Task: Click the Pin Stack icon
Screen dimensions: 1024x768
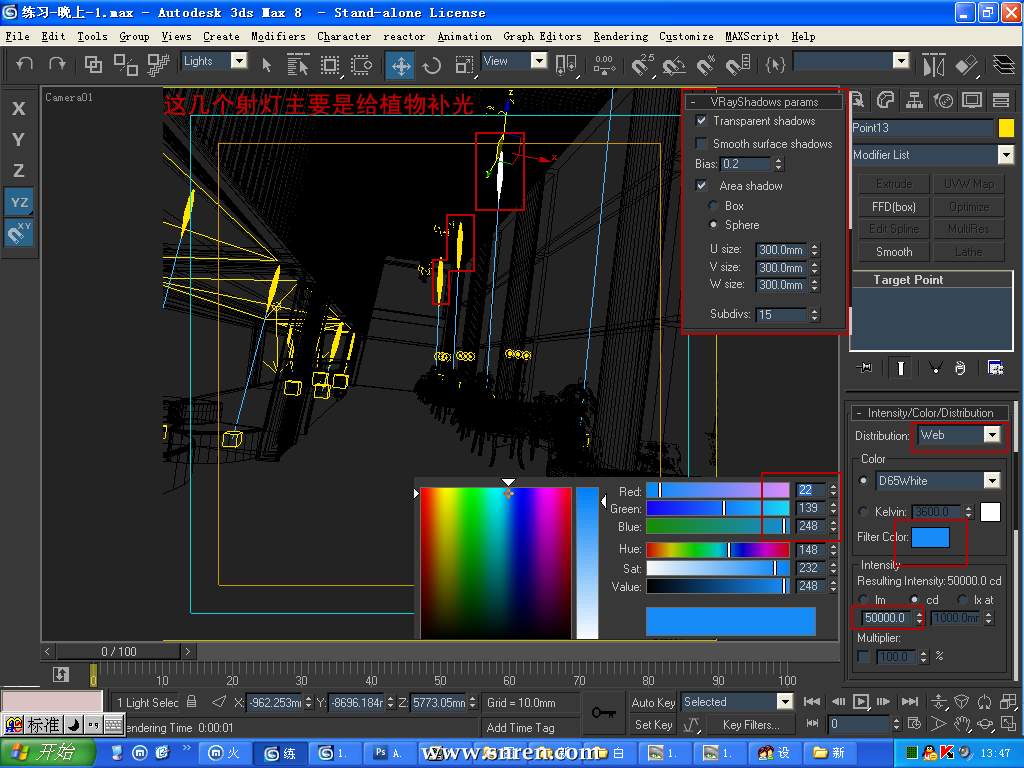Action: 865,368
